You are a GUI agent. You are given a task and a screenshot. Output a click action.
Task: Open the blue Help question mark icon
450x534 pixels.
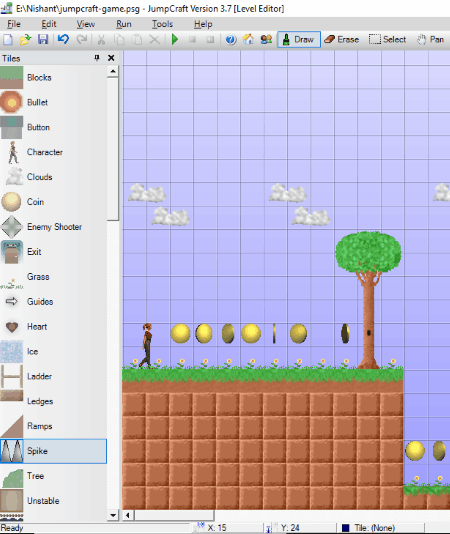(x=231, y=40)
